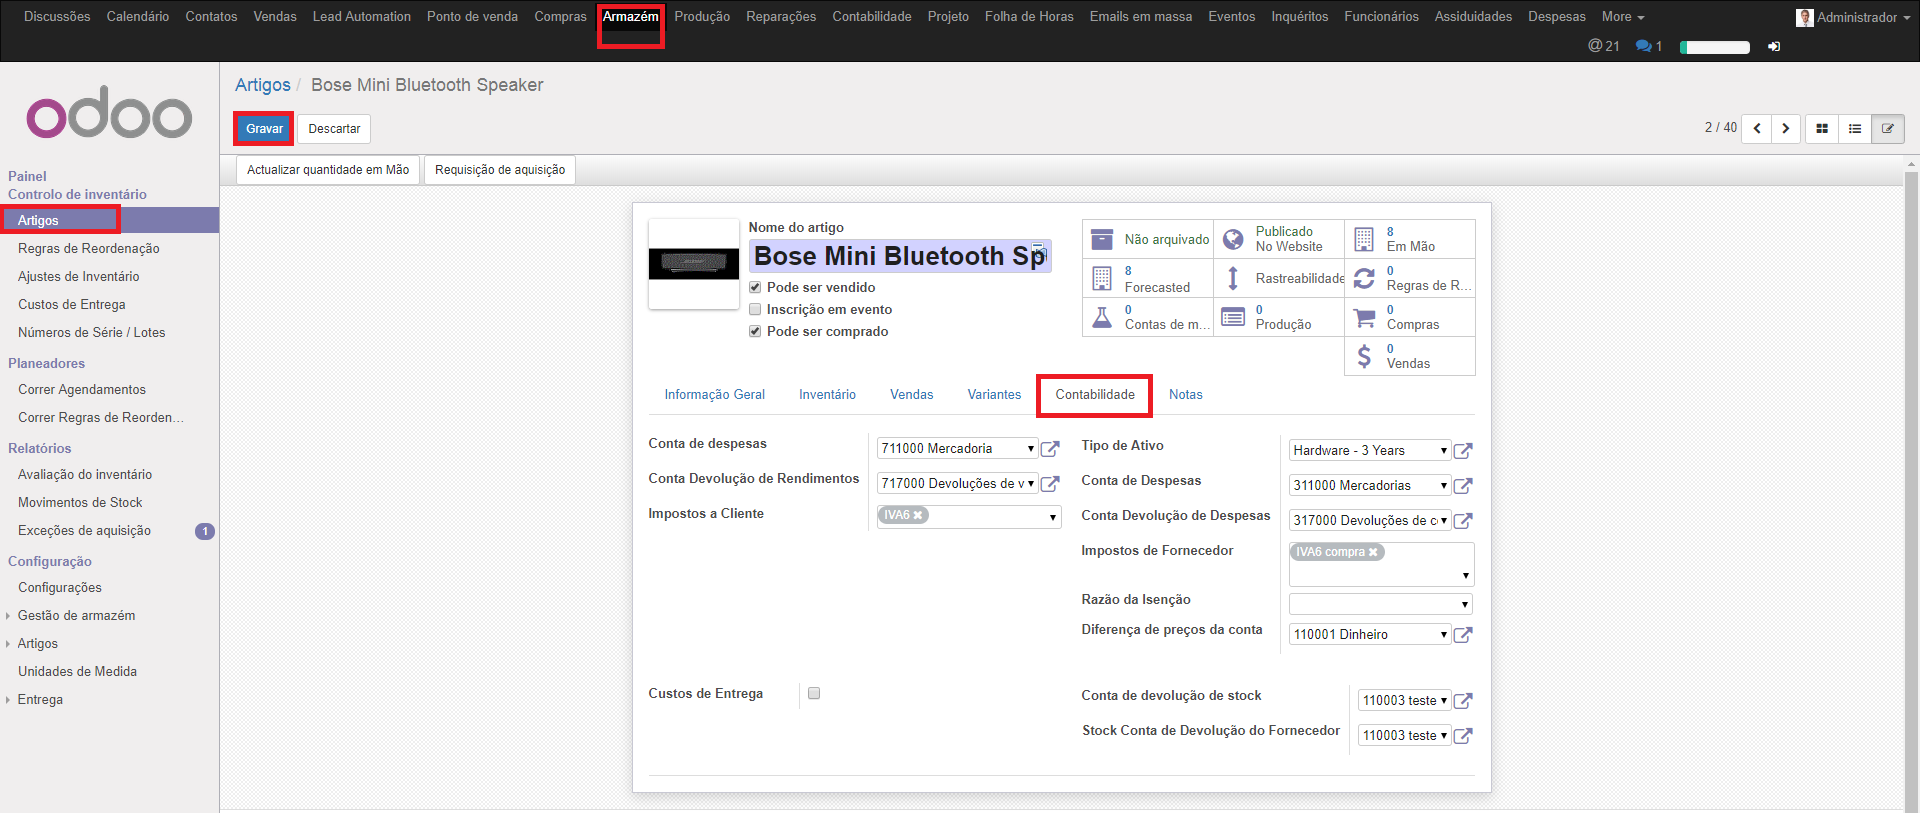Open the 711000 Mercadoria dropdown
The height and width of the screenshot is (813, 1920).
pos(957,449)
